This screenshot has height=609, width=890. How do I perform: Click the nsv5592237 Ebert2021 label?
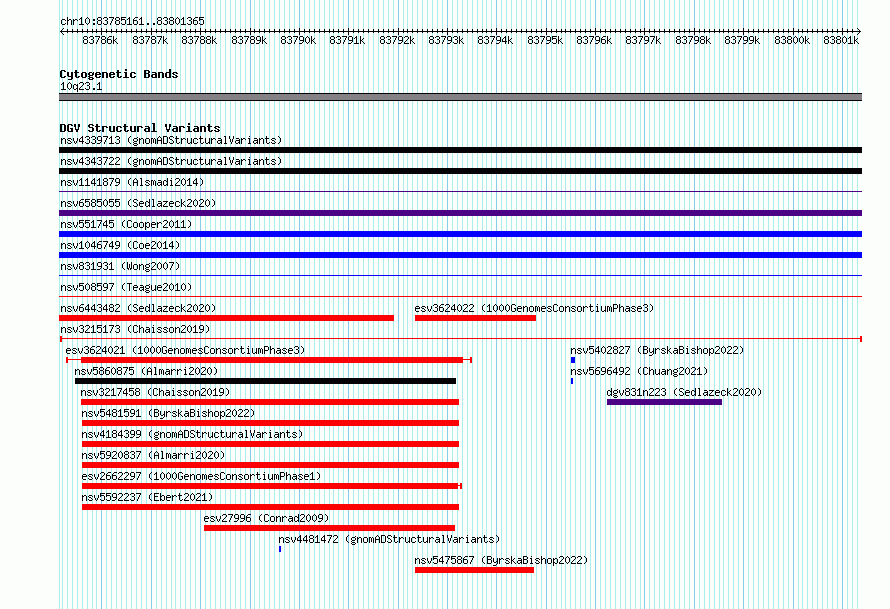coord(147,497)
